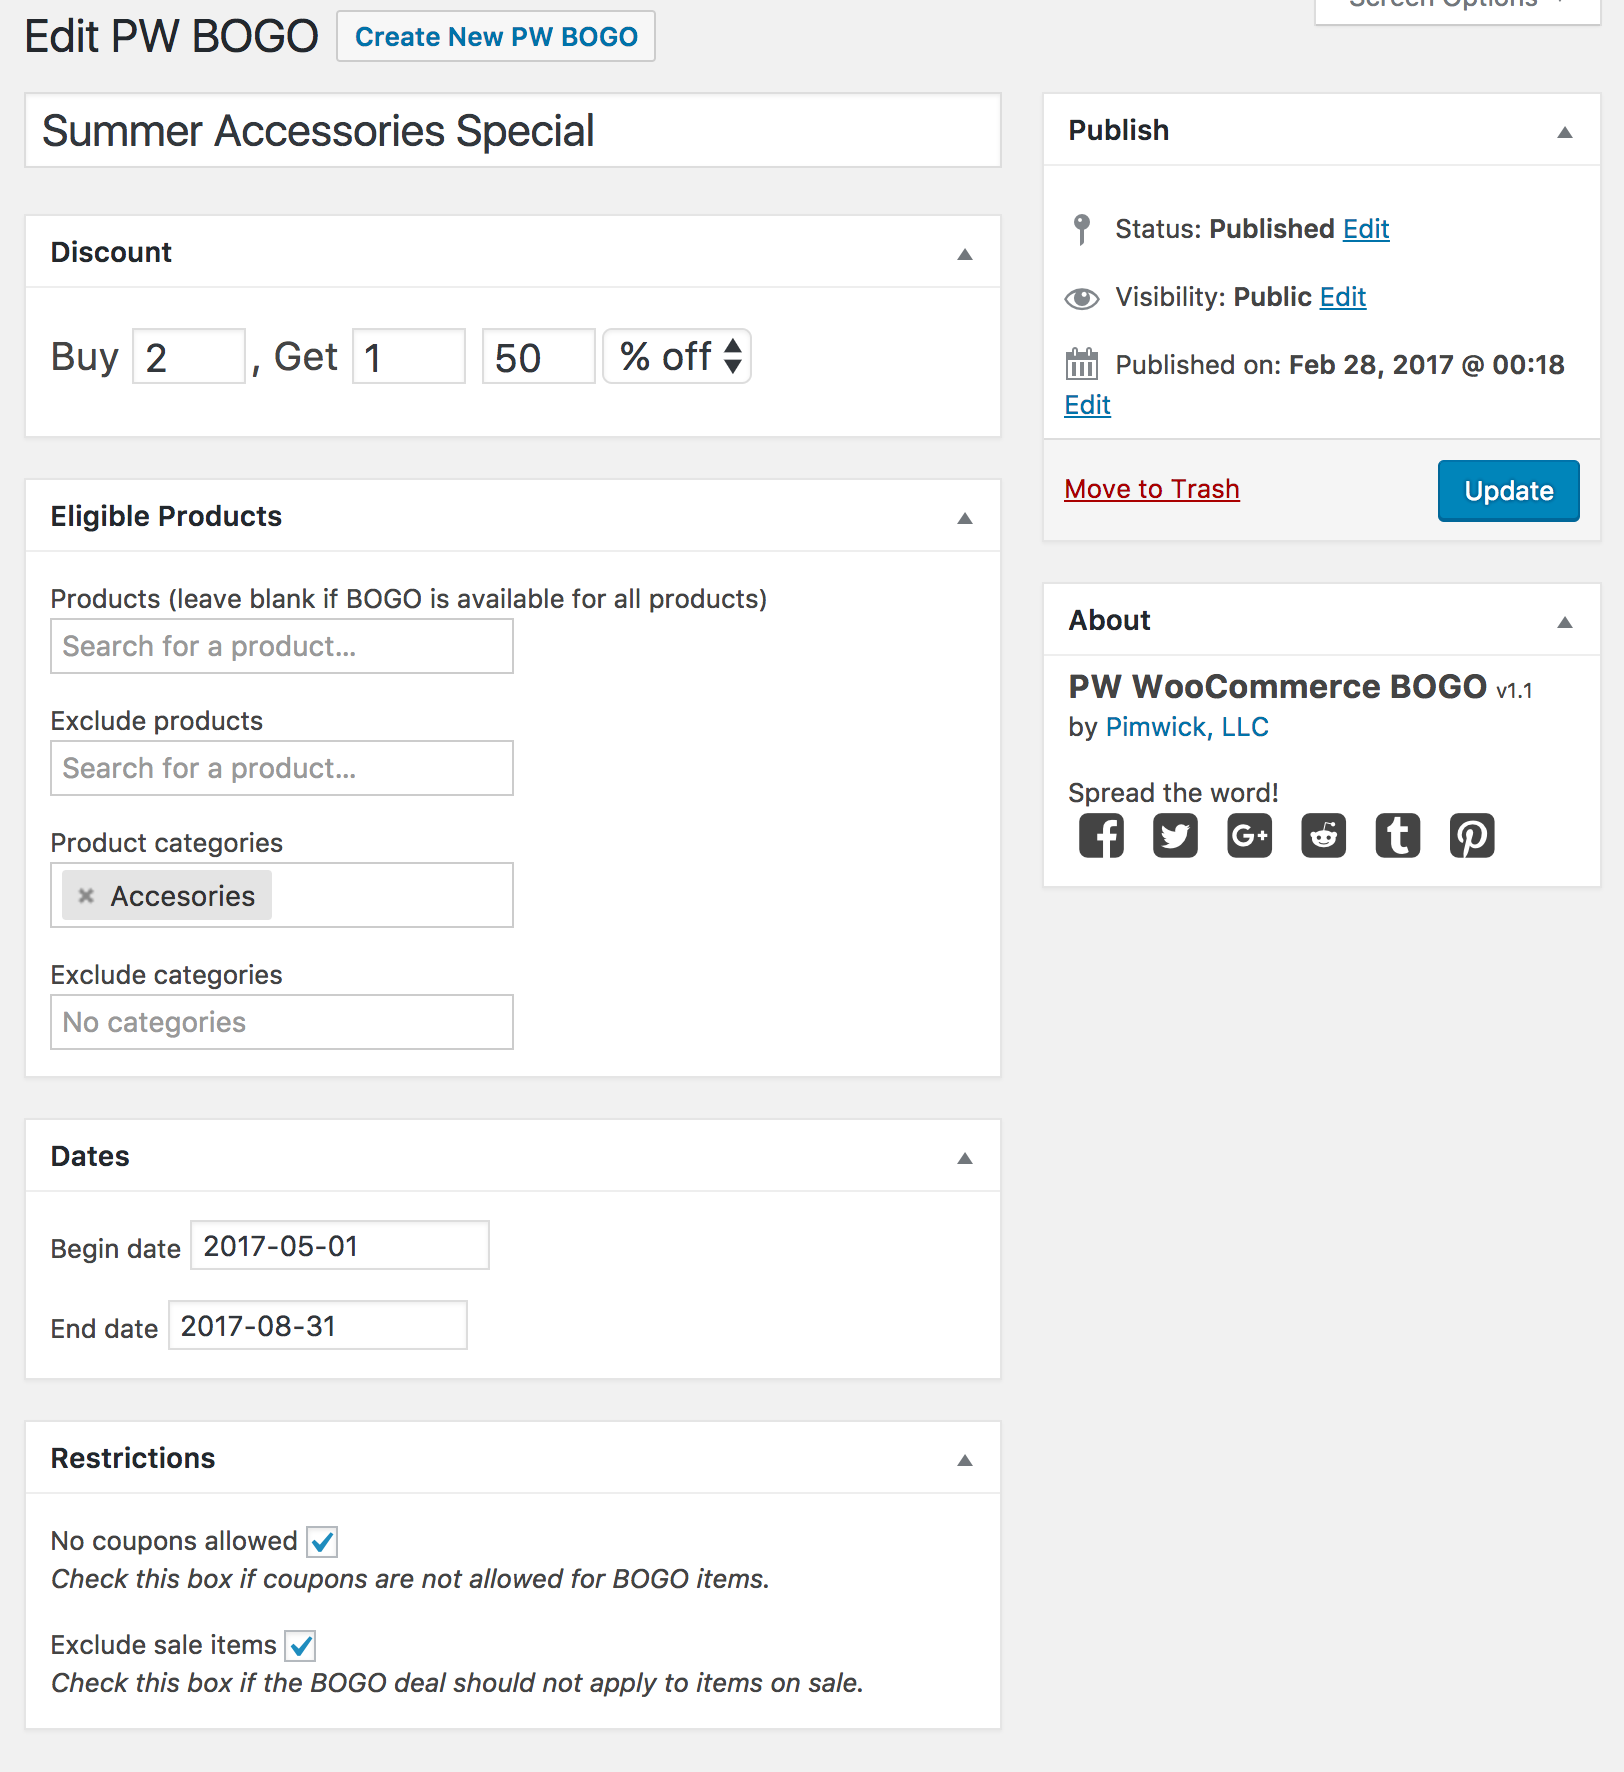Click the Tumblr share icon

(1397, 835)
